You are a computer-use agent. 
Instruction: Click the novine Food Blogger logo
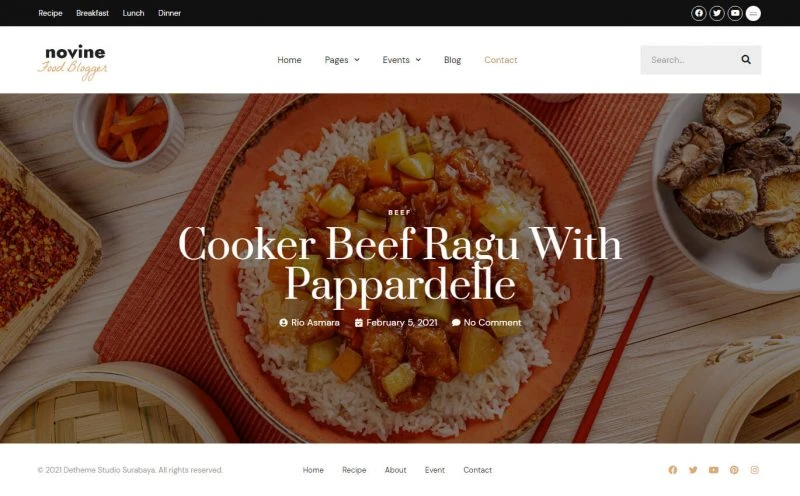coord(73,62)
